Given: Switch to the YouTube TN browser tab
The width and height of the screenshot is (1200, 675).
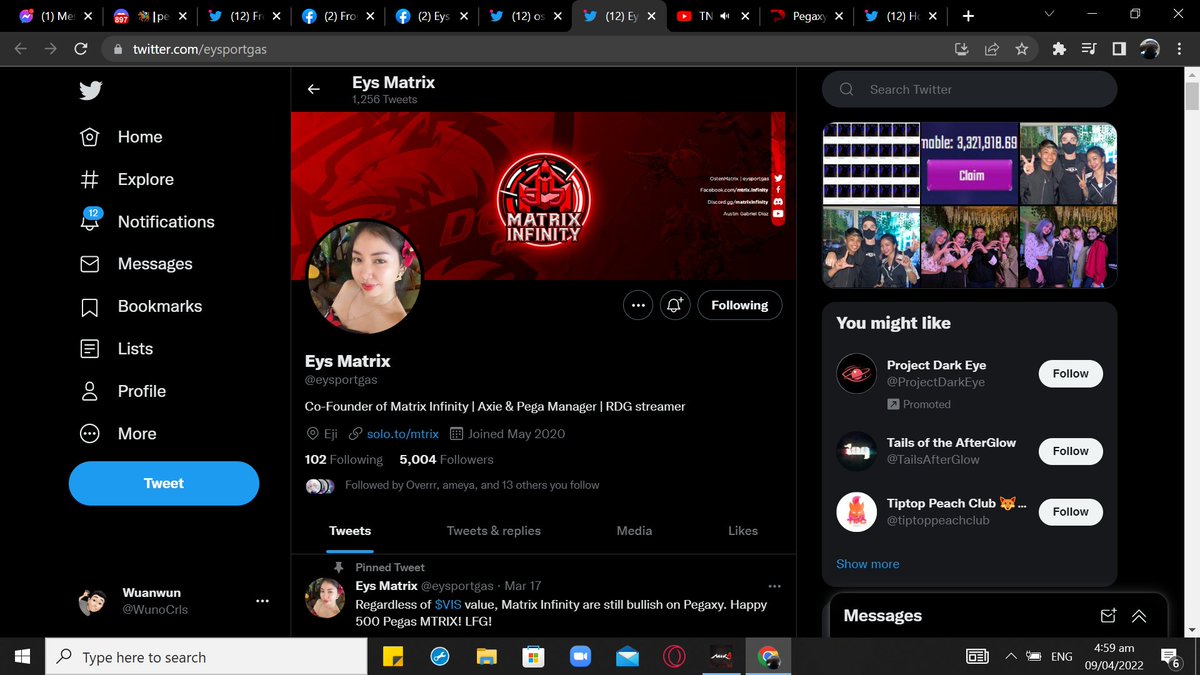Looking at the screenshot, I should (x=713, y=16).
